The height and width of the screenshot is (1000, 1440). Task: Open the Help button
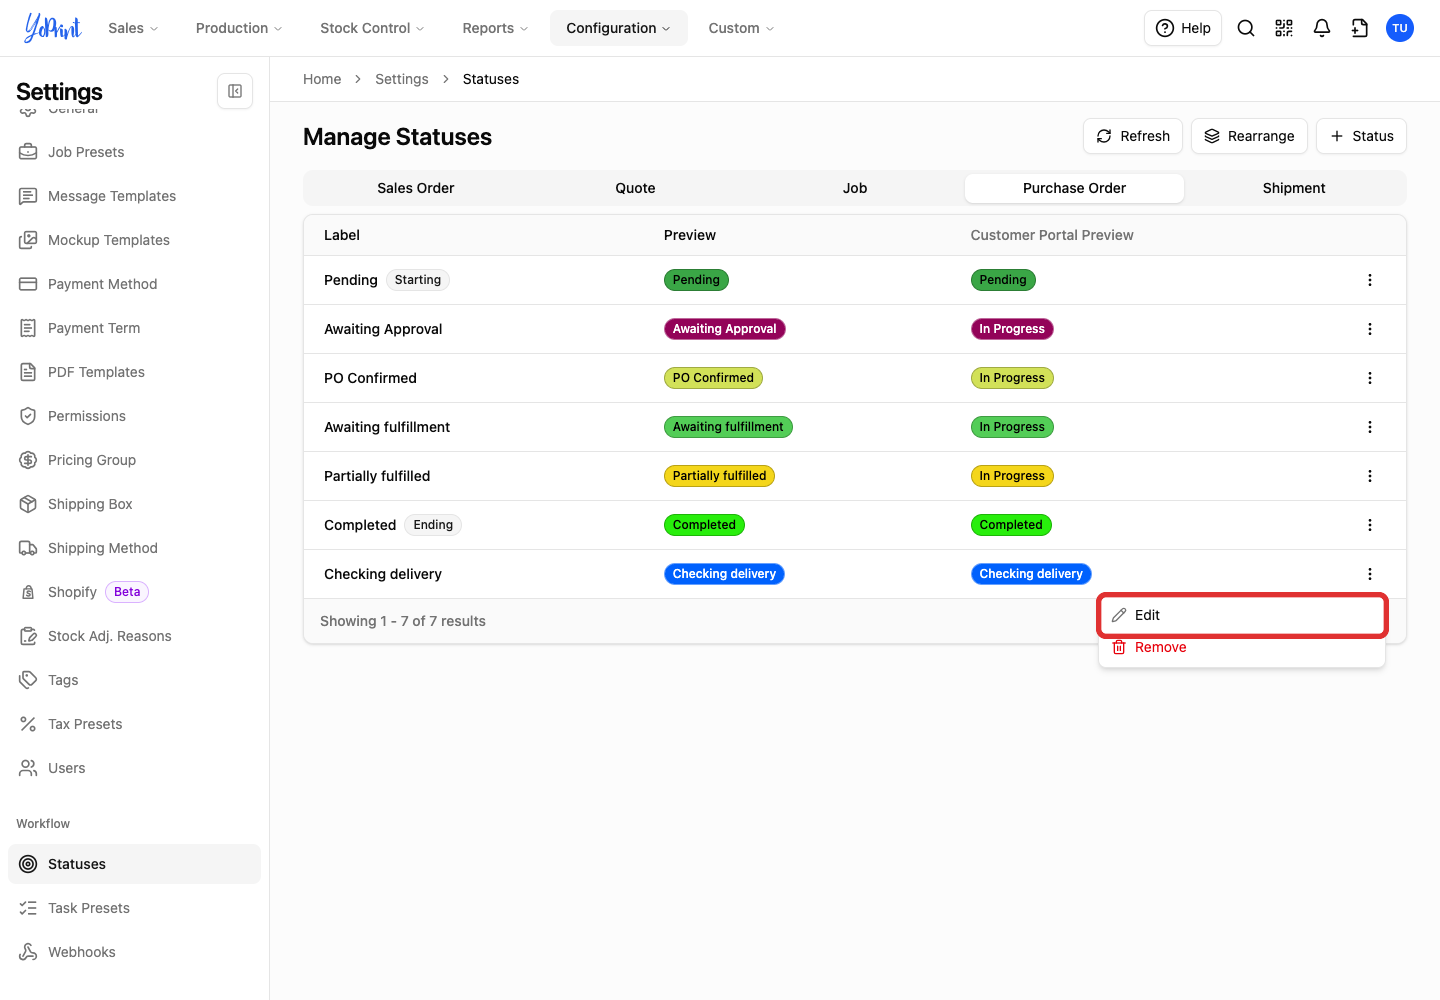click(1183, 28)
